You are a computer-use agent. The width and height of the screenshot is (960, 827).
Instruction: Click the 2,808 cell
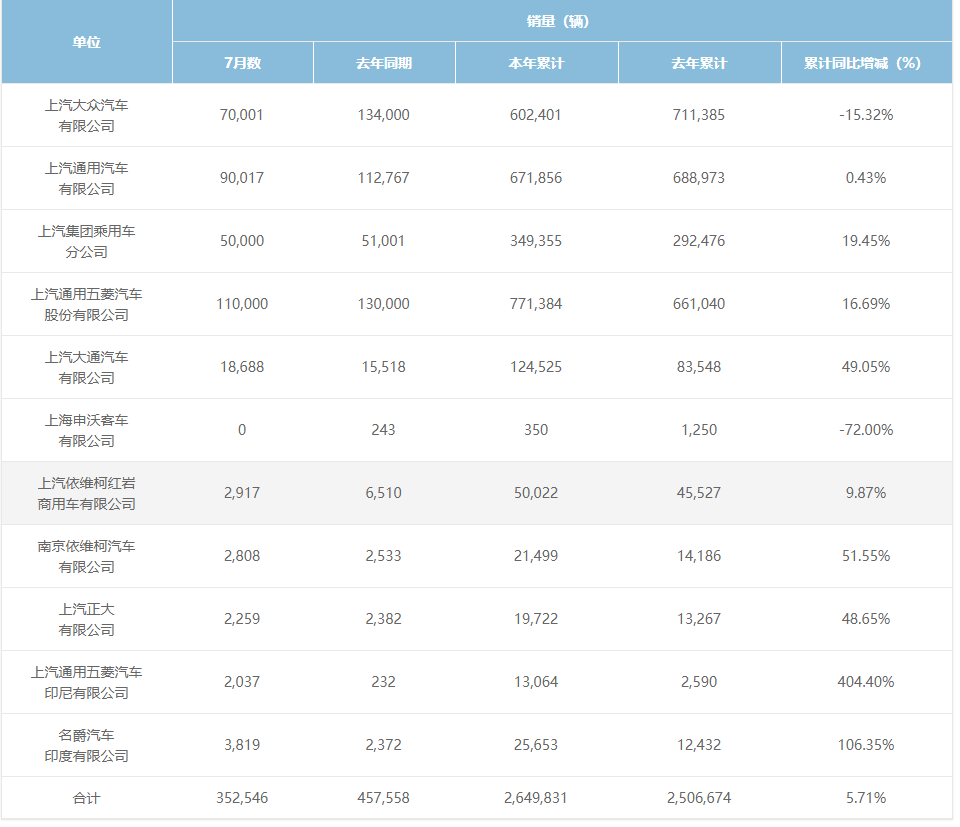242,556
